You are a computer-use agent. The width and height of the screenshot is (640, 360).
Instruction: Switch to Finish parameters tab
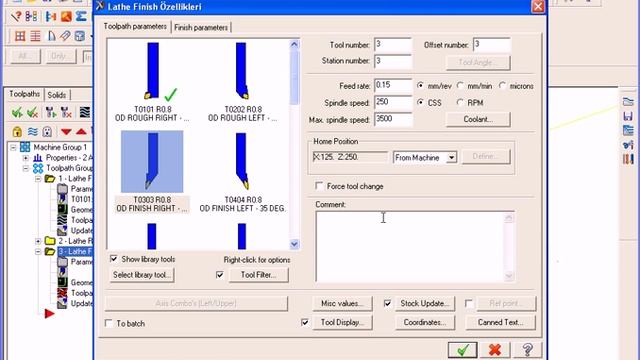coord(201,28)
